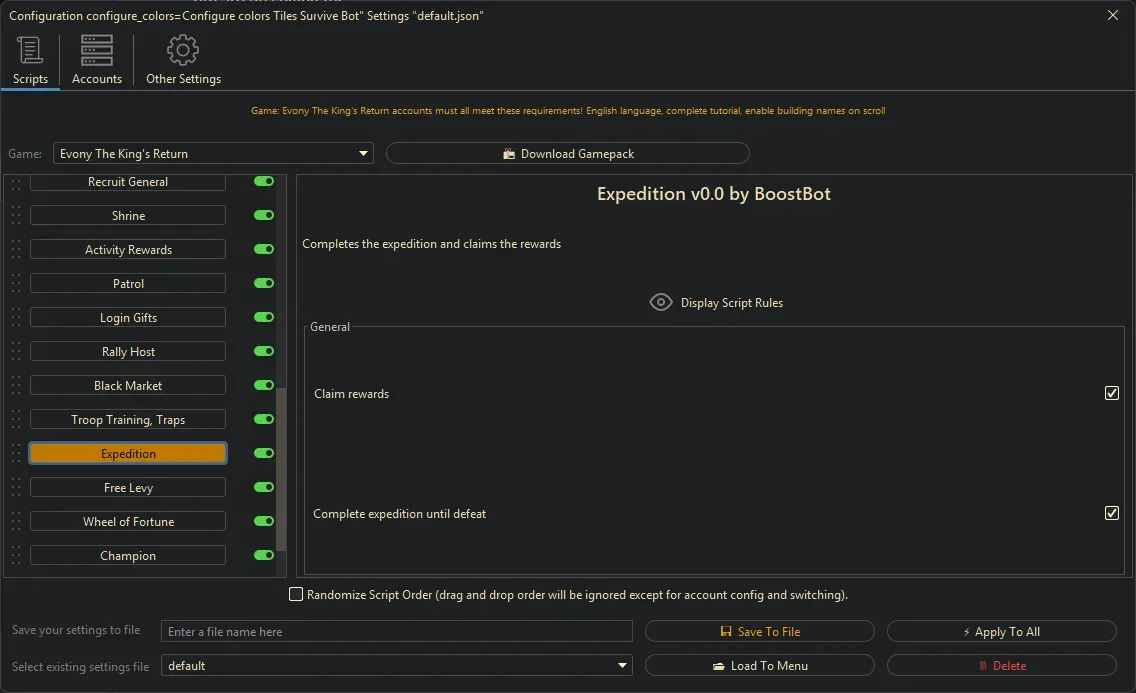Uncheck Claim rewards

point(1112,393)
